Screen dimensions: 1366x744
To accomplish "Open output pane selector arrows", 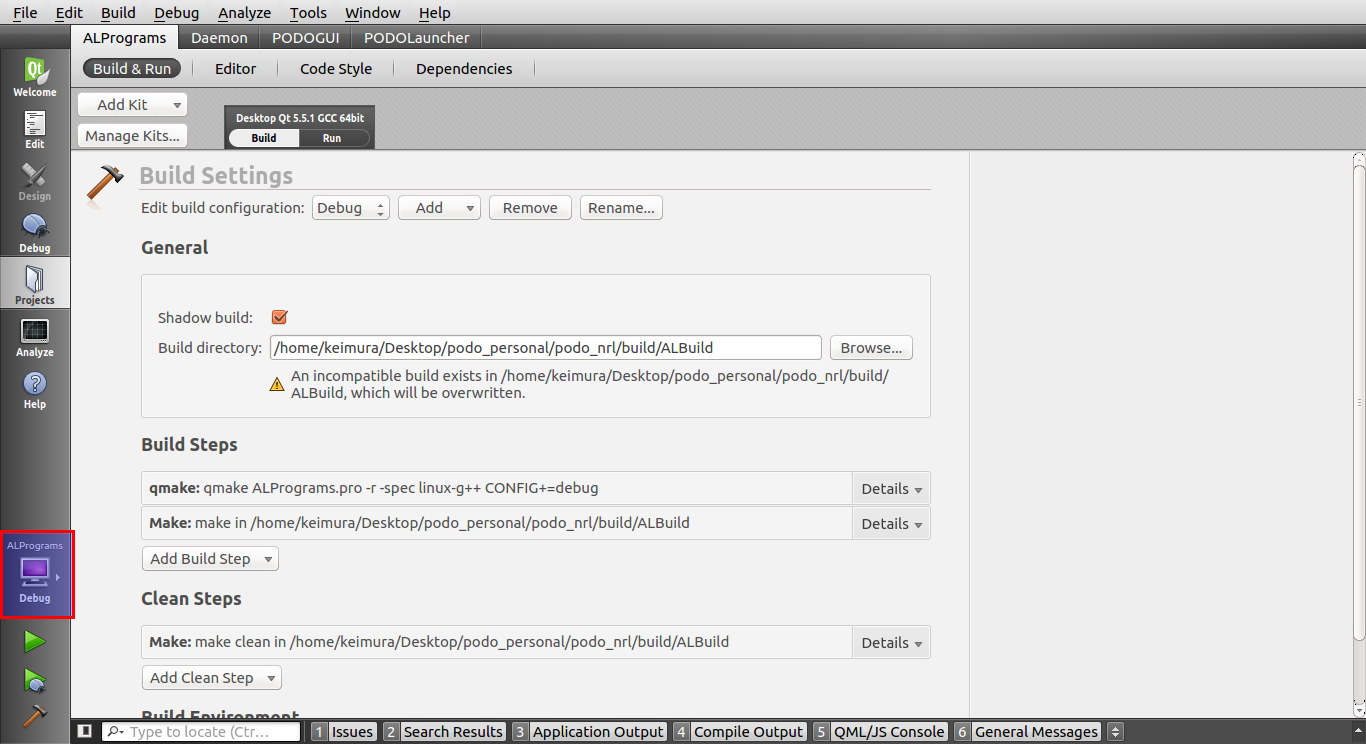I will [1116, 732].
